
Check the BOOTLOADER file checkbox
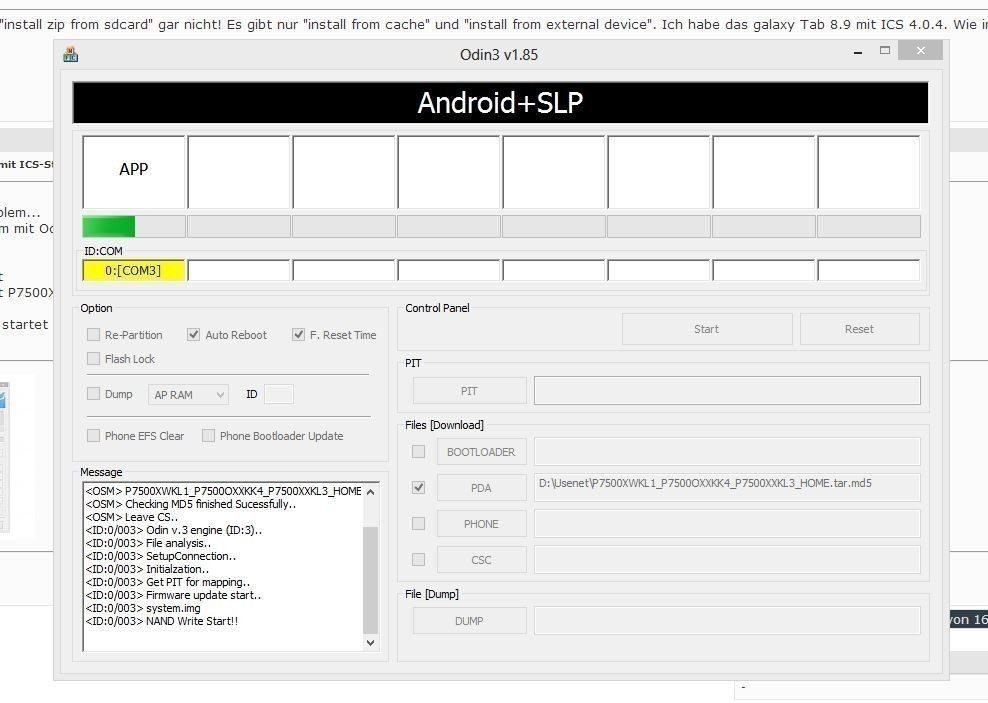(x=418, y=452)
